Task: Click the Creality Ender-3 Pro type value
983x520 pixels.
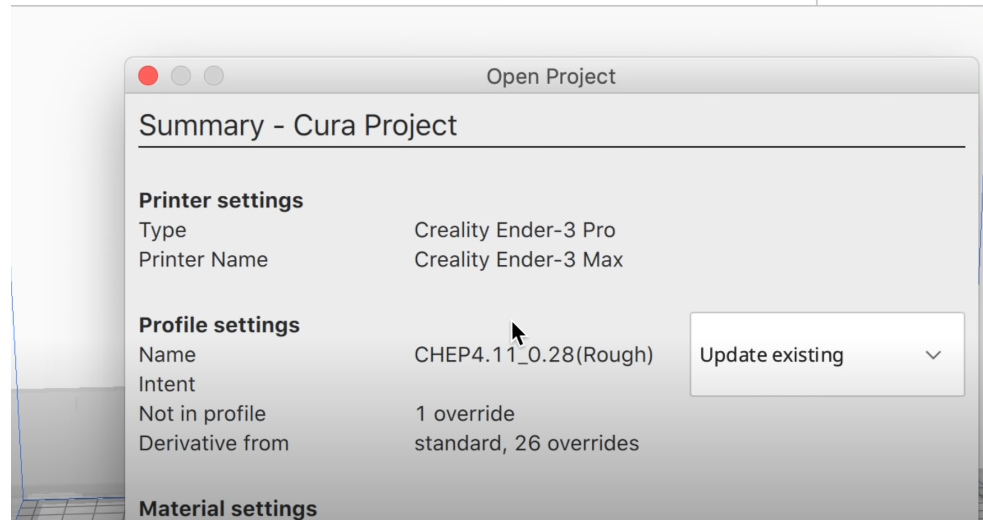Action: tap(514, 230)
